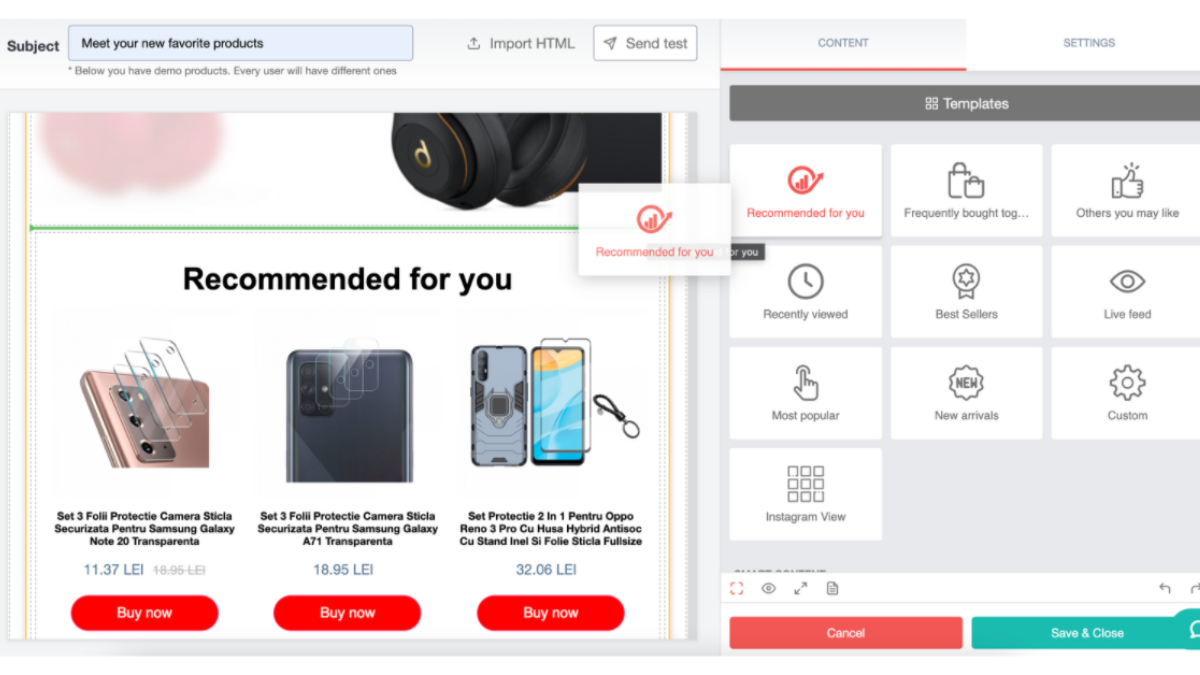Viewport: 1200px width, 675px height.
Task: Click the Subject input field
Action: pos(240,43)
